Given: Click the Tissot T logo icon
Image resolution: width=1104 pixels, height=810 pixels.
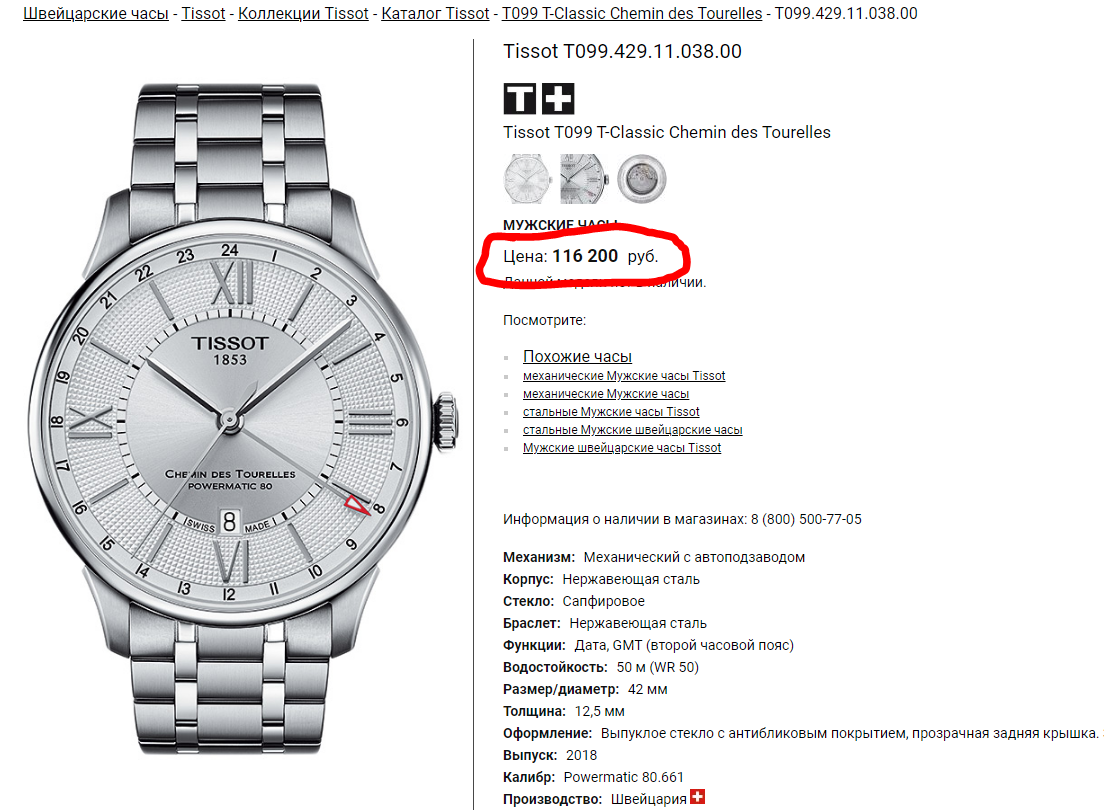Looking at the screenshot, I should [x=520, y=99].
